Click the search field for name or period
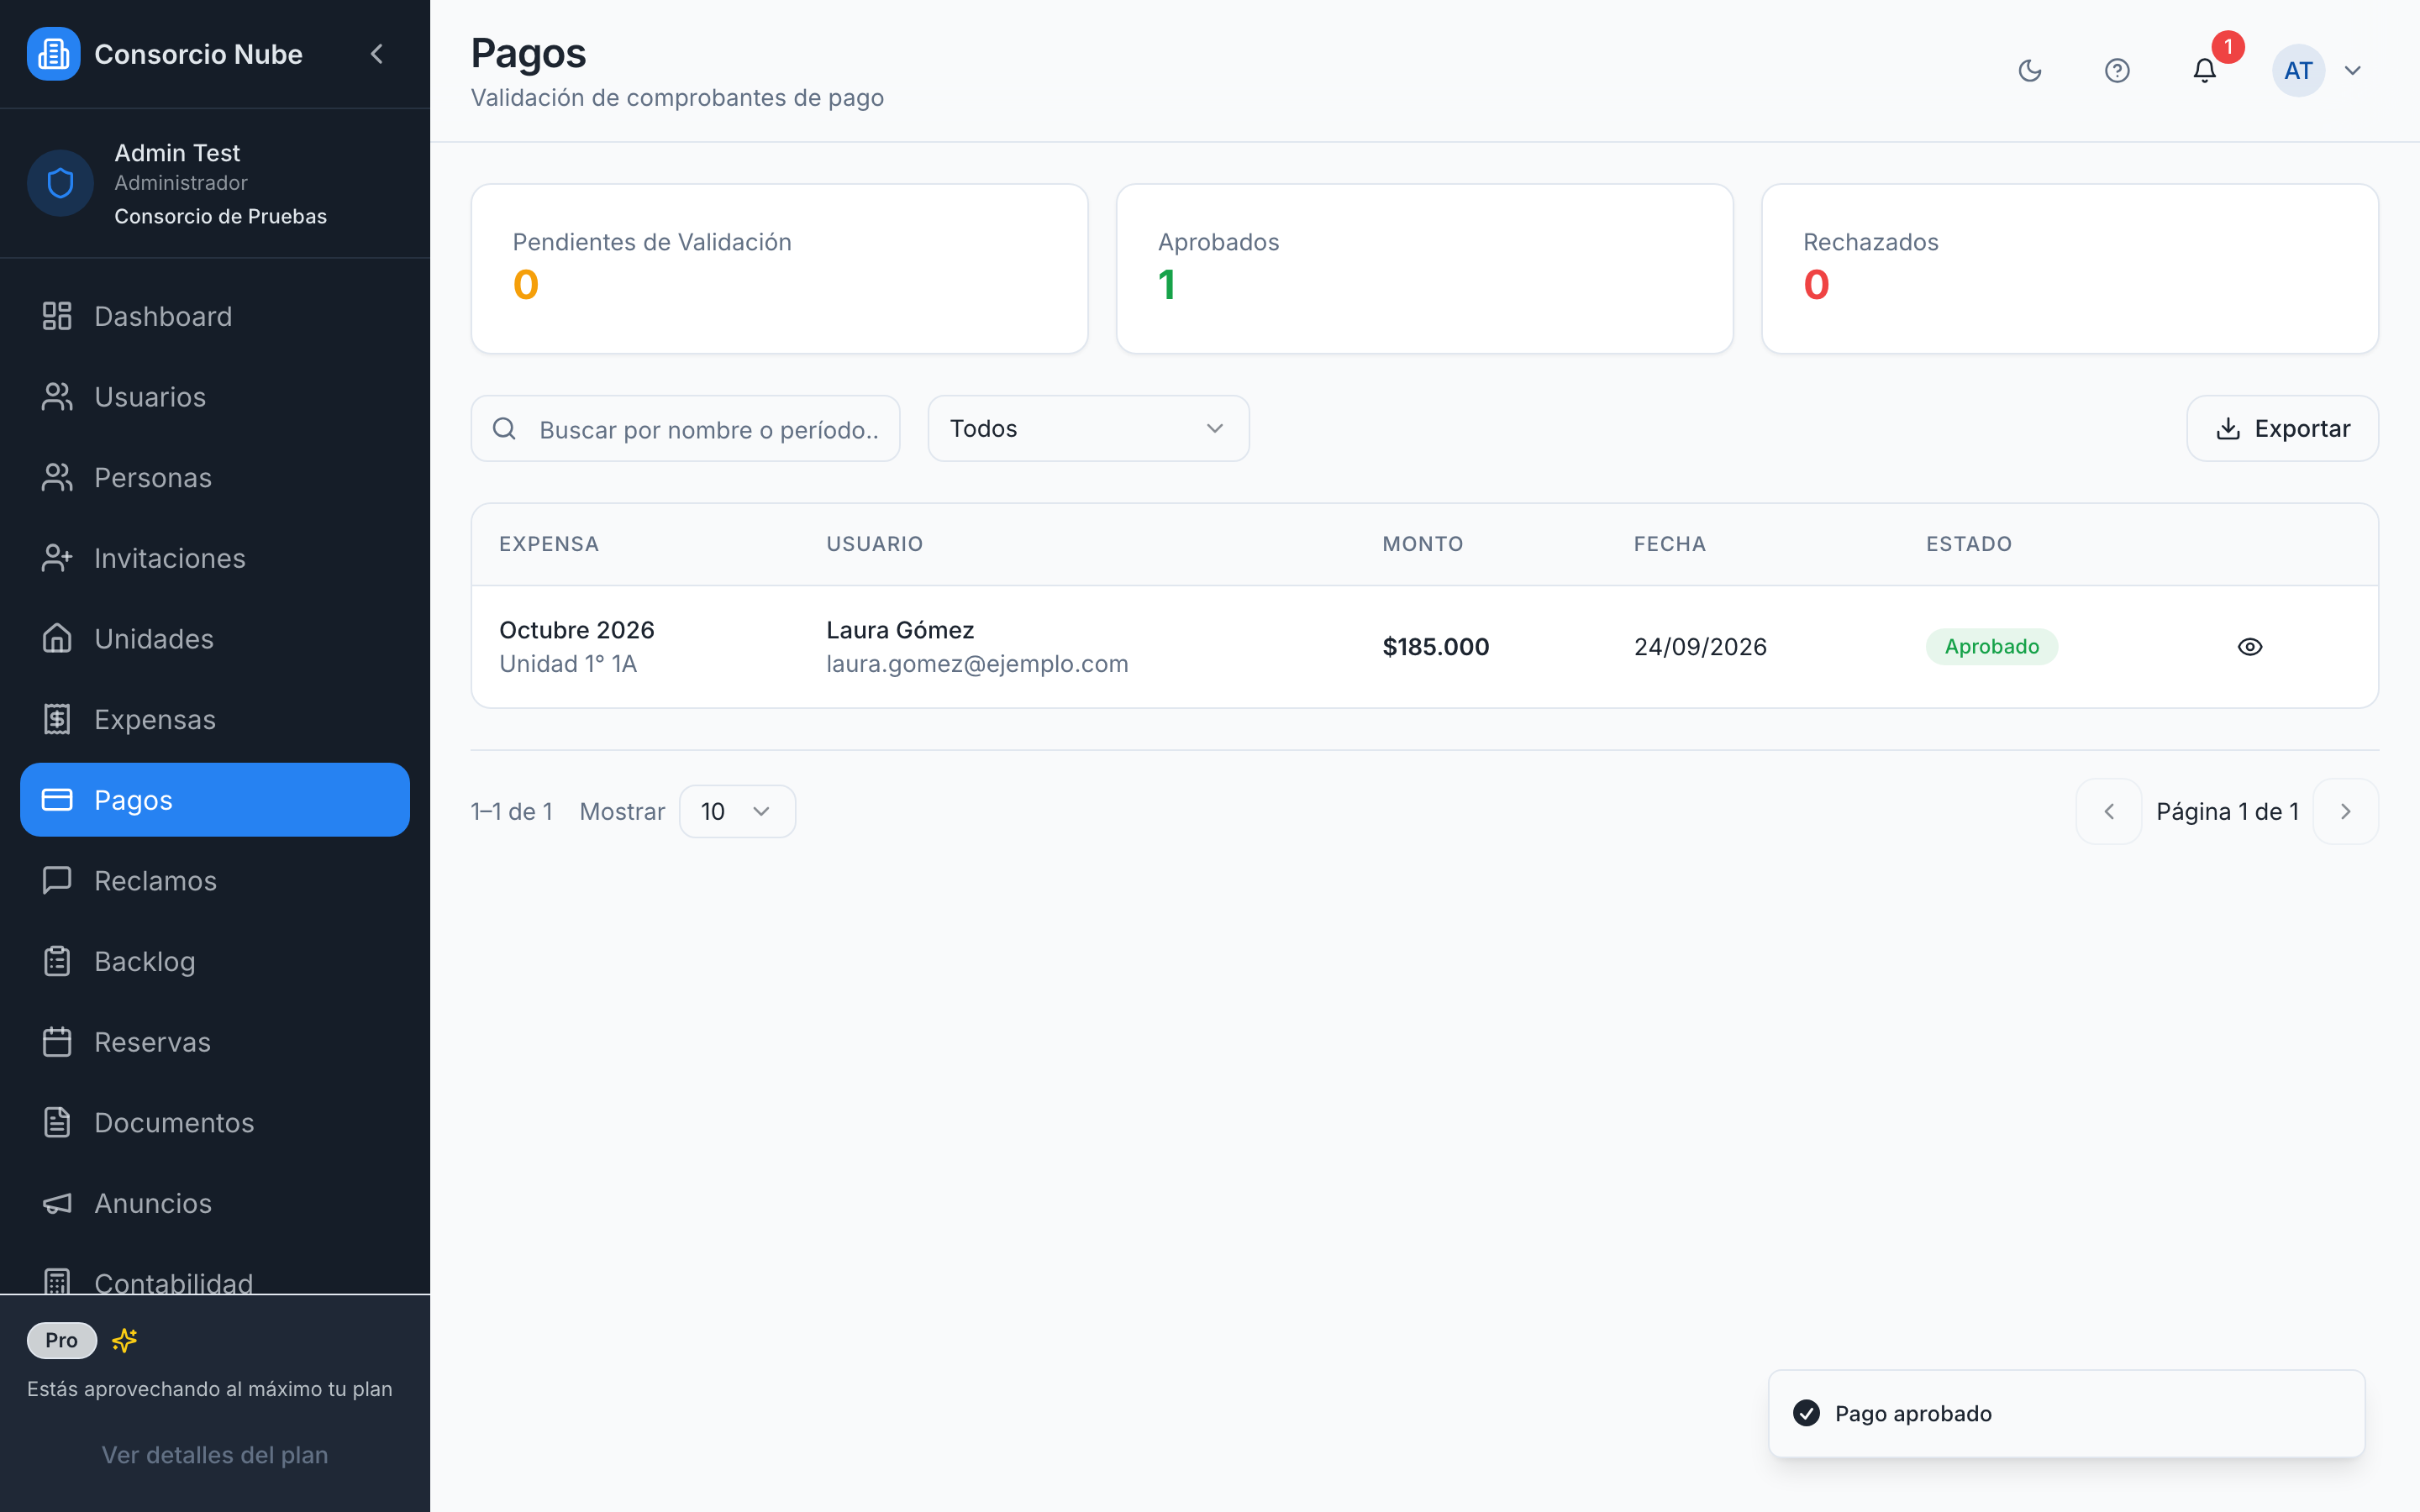Image resolution: width=2420 pixels, height=1512 pixels. click(685, 429)
